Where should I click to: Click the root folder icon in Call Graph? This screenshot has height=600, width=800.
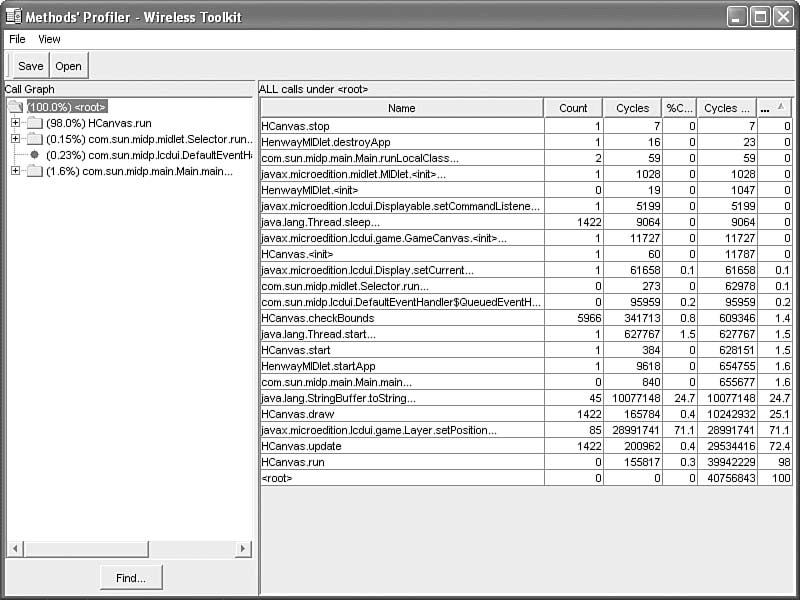pos(16,107)
